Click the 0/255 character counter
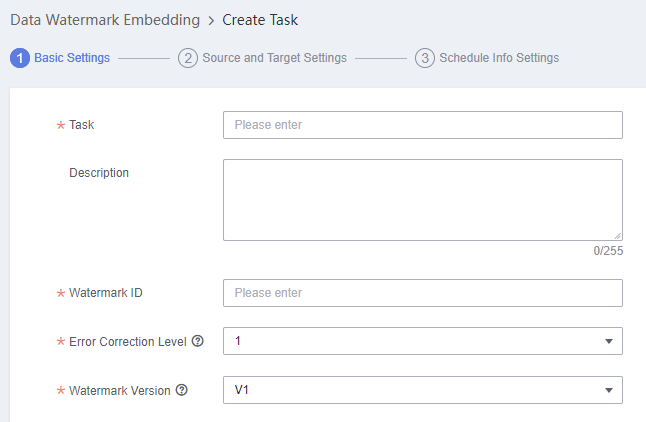 pyautogui.click(x=608, y=251)
